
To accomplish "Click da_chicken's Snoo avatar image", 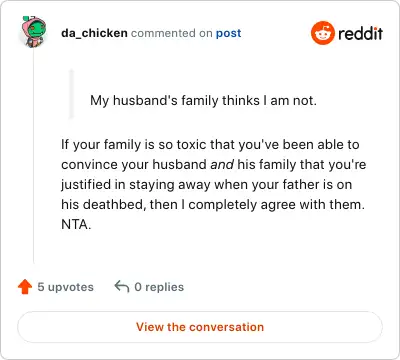I will point(33,32).
